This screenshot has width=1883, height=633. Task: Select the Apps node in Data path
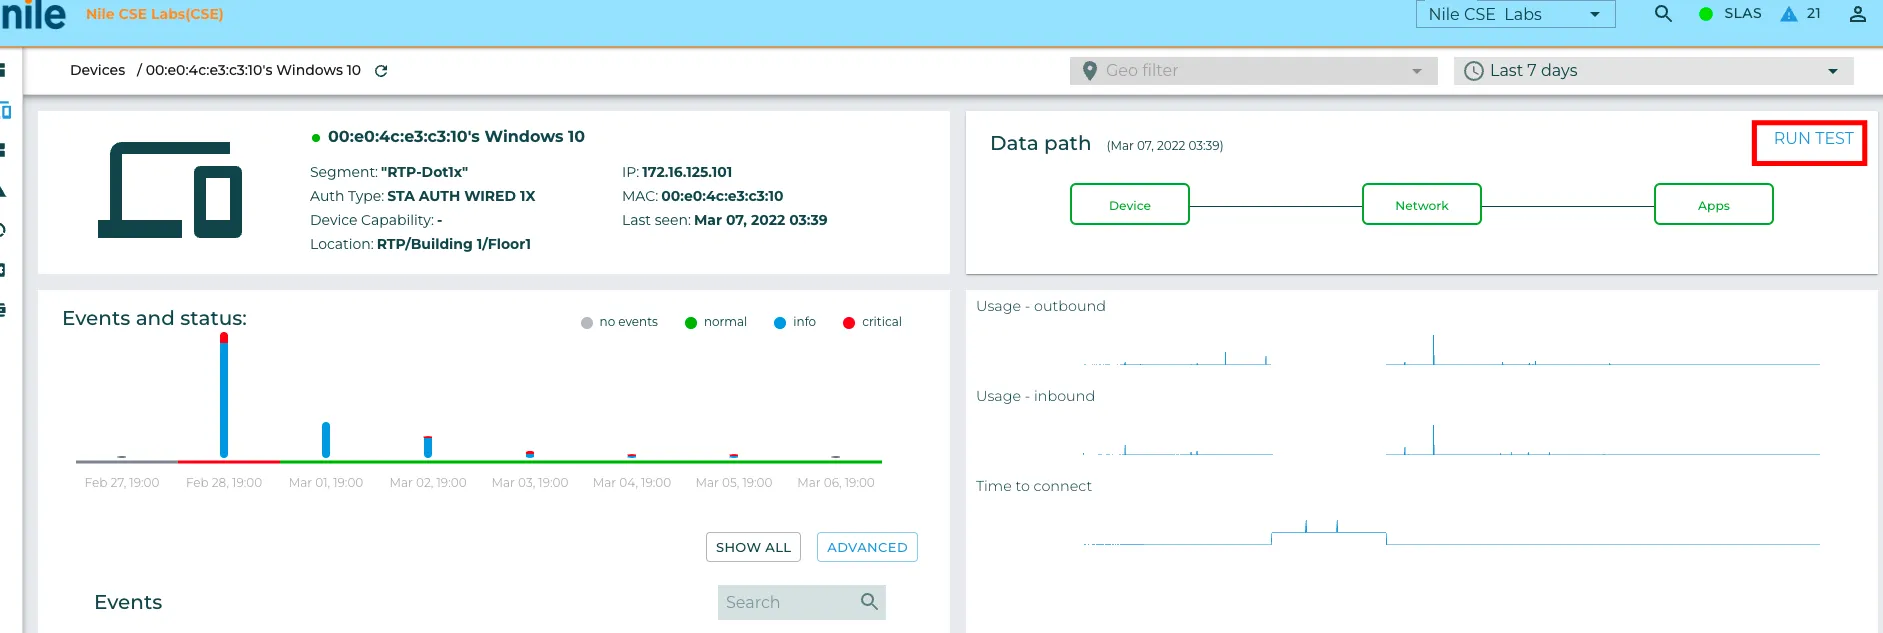click(1714, 204)
